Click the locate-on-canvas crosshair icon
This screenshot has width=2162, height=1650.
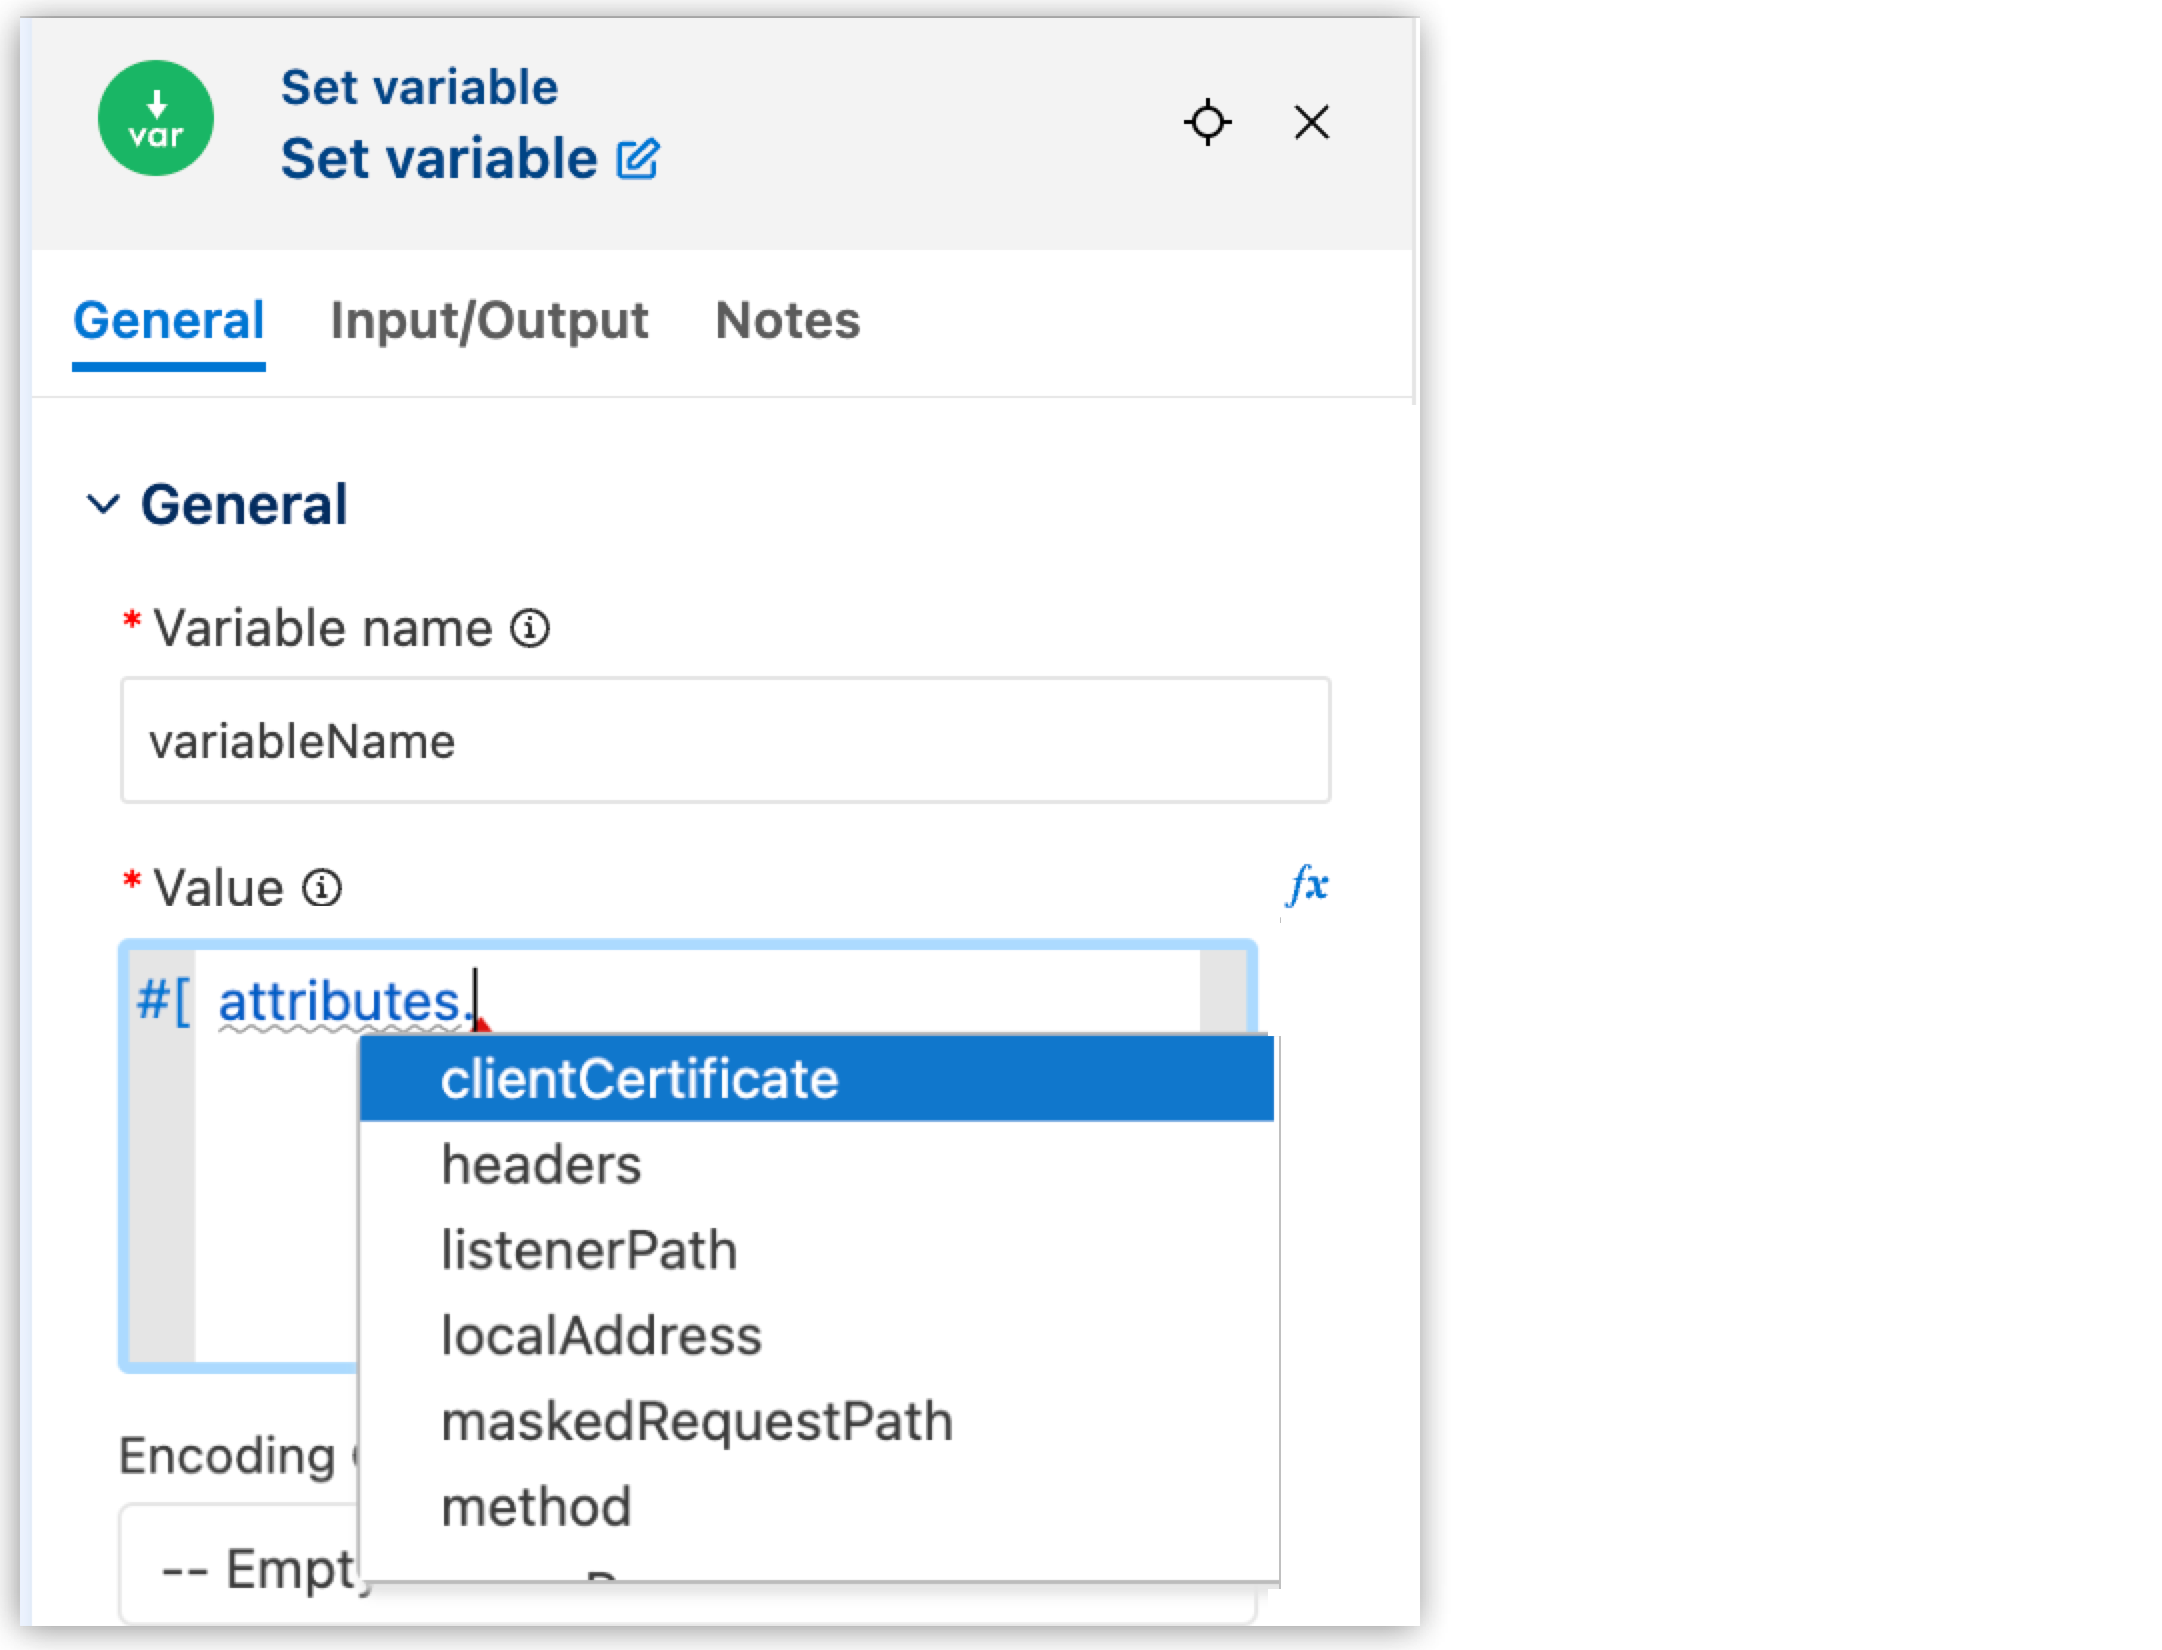[x=1209, y=122]
